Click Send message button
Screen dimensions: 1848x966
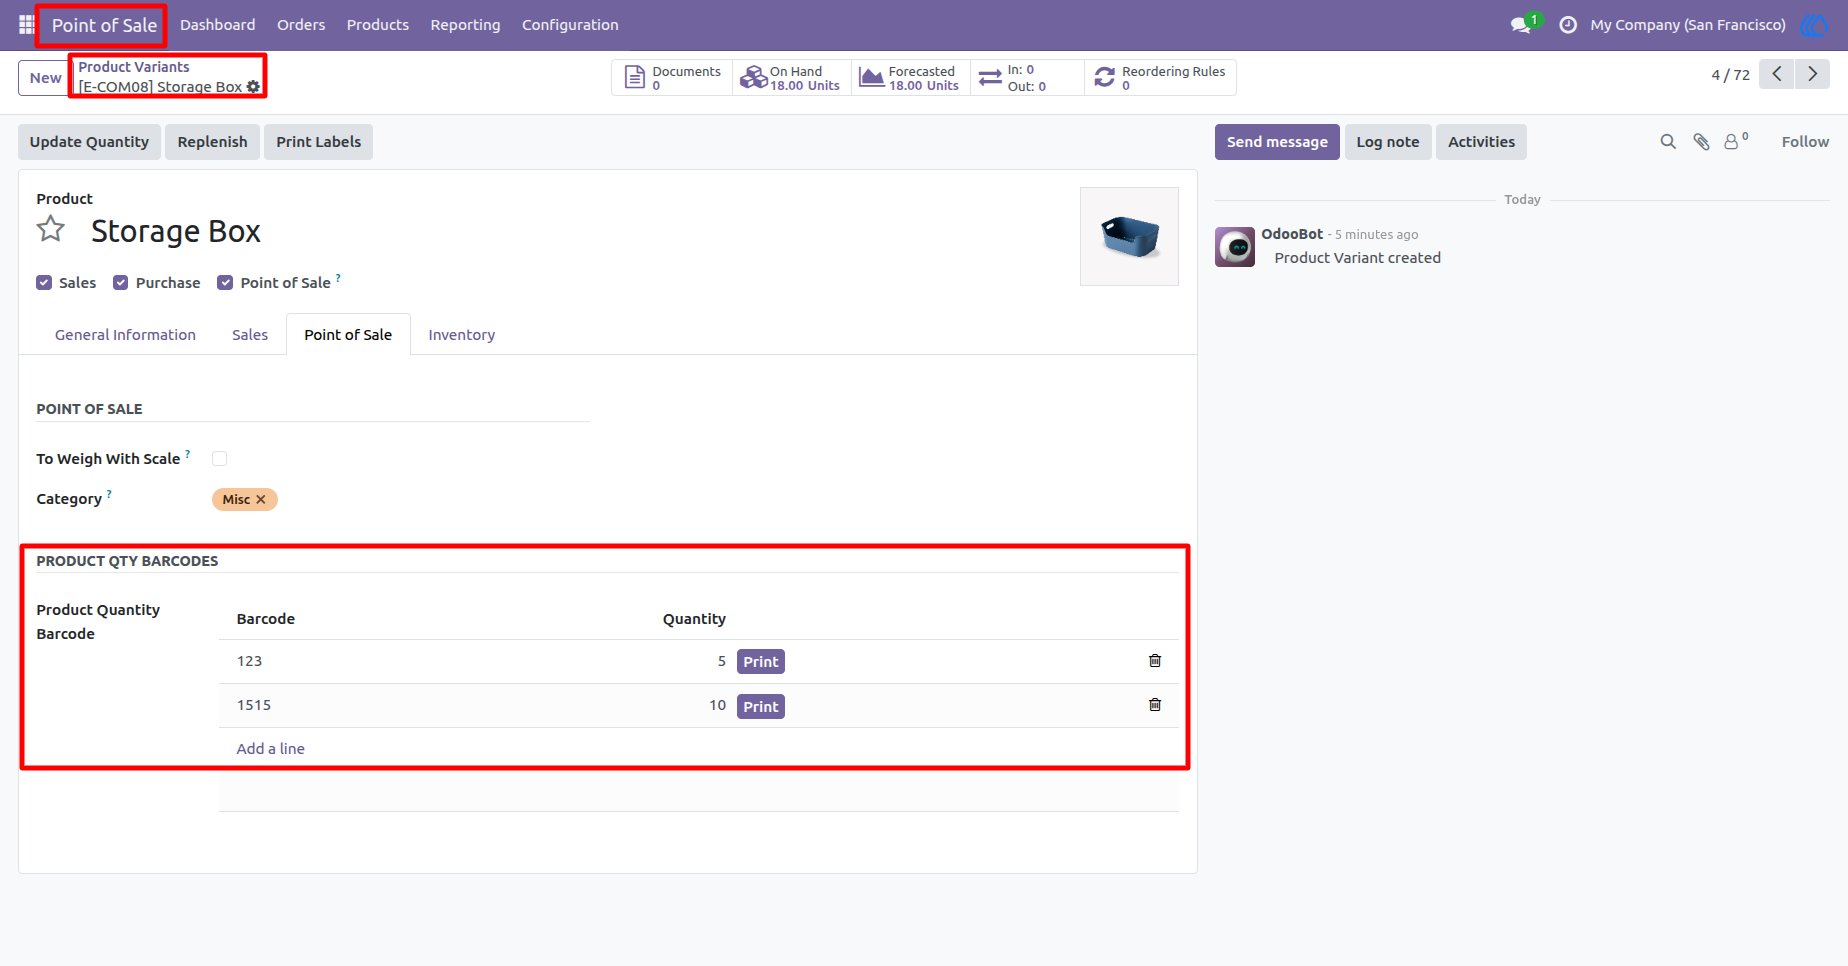coord(1277,142)
